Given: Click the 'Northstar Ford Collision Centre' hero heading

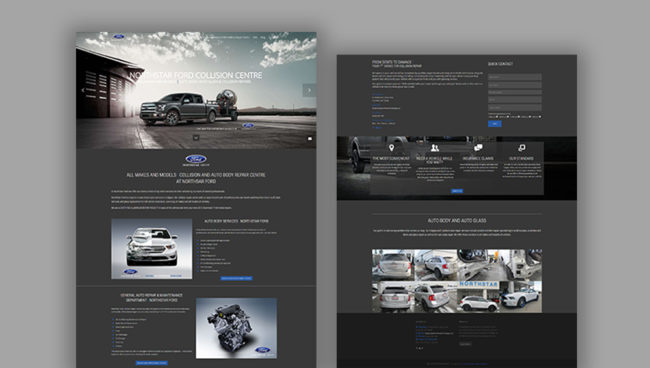Looking at the screenshot, I should coord(196,75).
